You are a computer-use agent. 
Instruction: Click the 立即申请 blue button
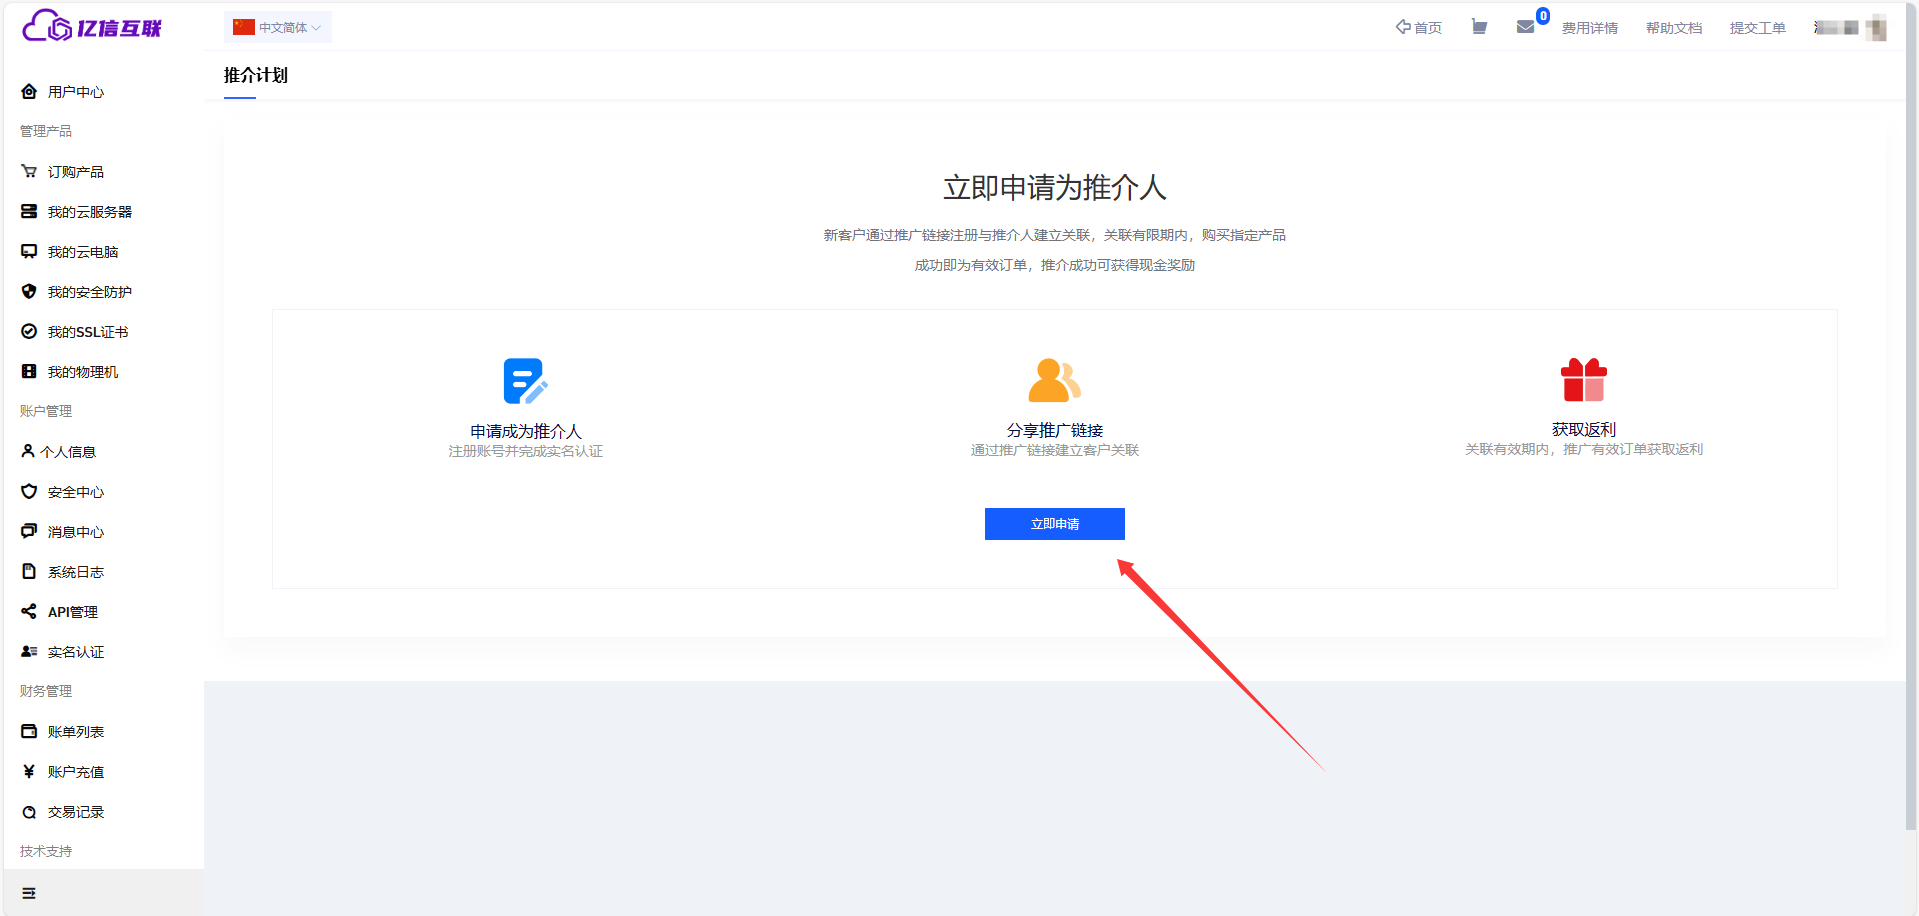[1054, 523]
